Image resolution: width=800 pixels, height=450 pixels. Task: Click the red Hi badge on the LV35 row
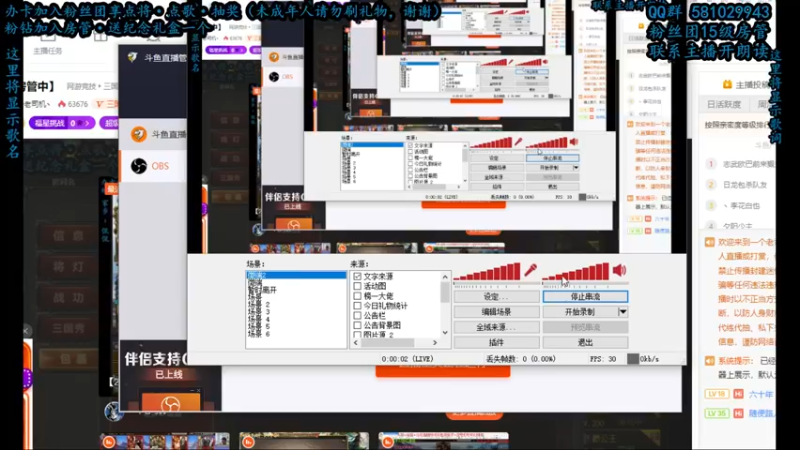(x=738, y=413)
